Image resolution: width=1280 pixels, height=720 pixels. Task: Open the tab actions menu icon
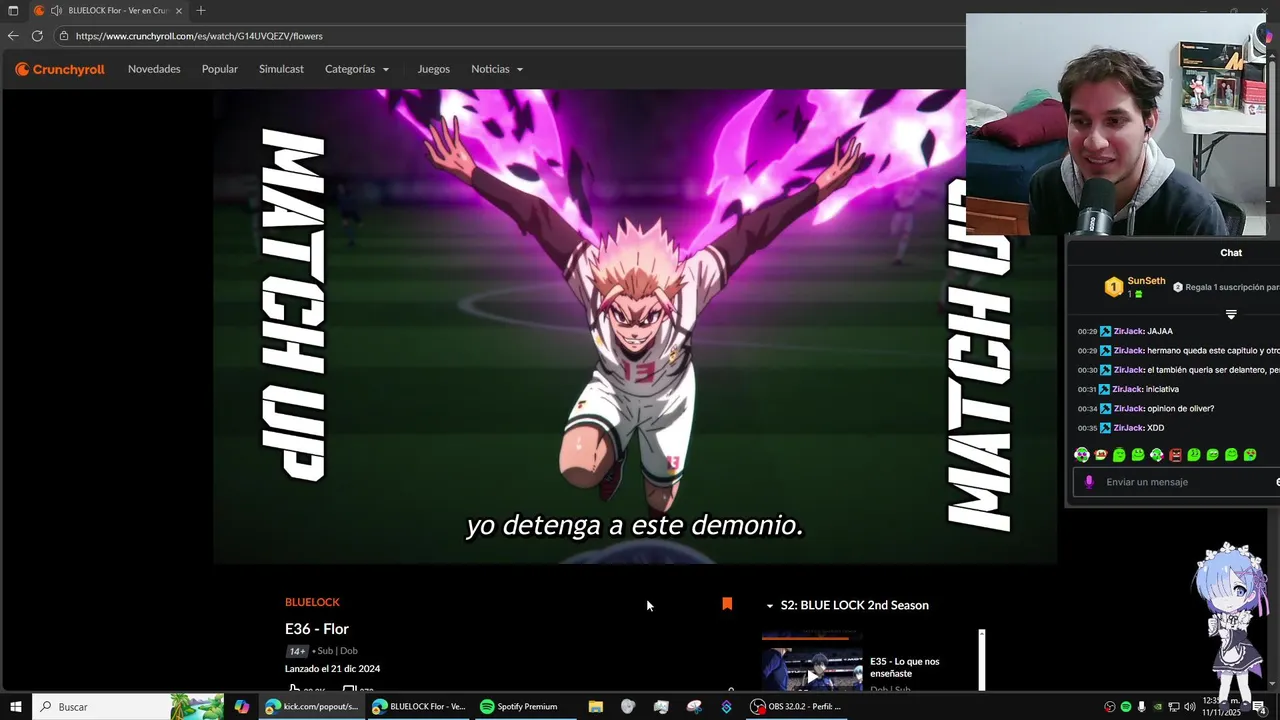[x=13, y=10]
